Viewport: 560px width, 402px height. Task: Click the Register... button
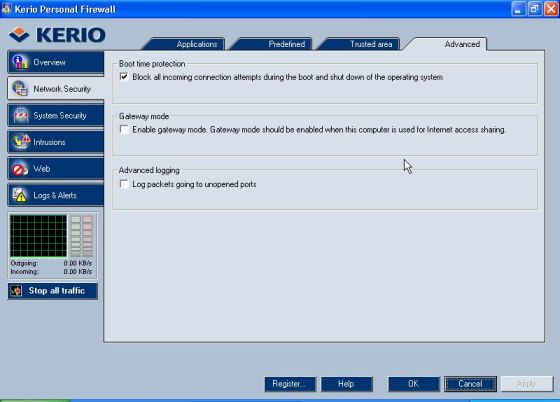pyautogui.click(x=290, y=384)
